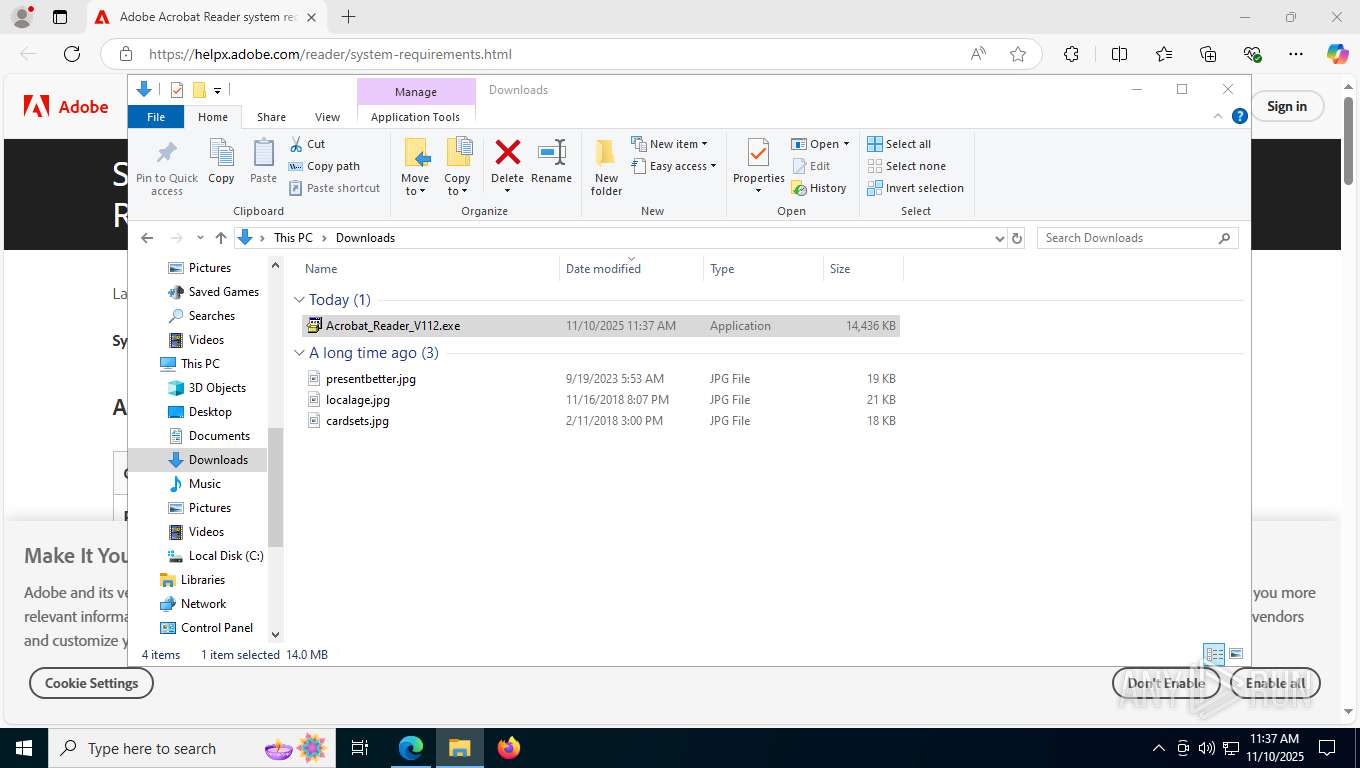Click Copy path in Clipboard group
The height and width of the screenshot is (768, 1360).
(x=324, y=166)
